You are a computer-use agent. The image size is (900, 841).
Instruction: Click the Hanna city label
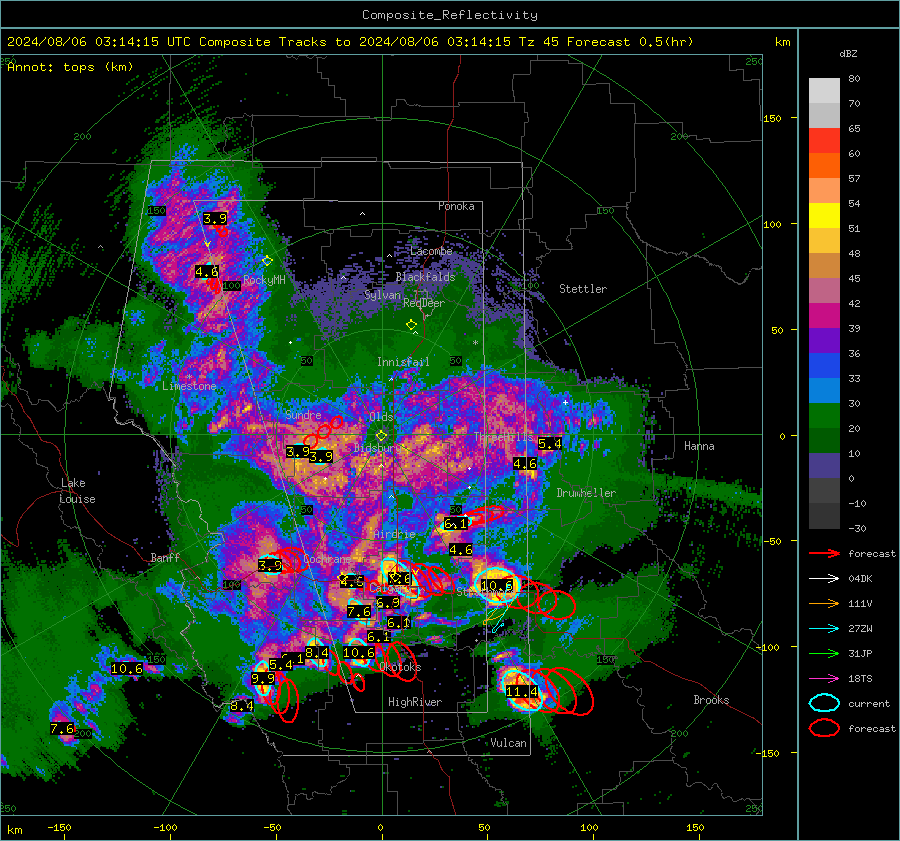[699, 446]
